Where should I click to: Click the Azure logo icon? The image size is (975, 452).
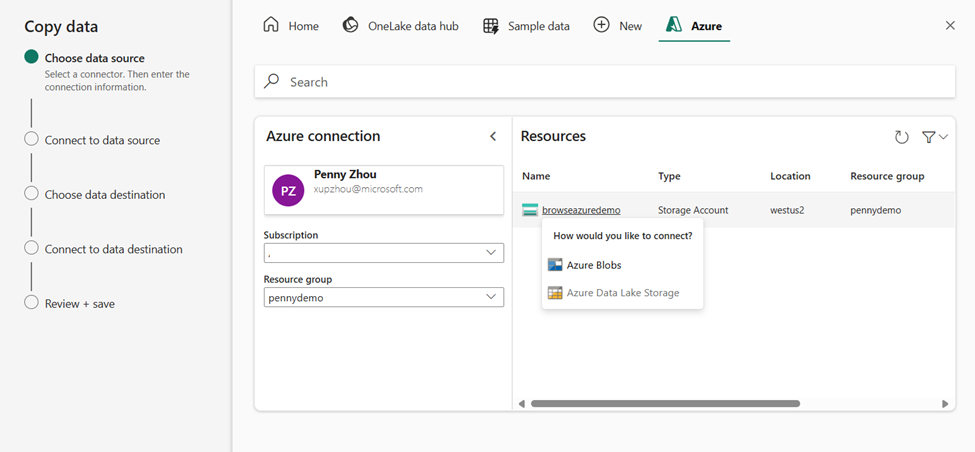[675, 25]
